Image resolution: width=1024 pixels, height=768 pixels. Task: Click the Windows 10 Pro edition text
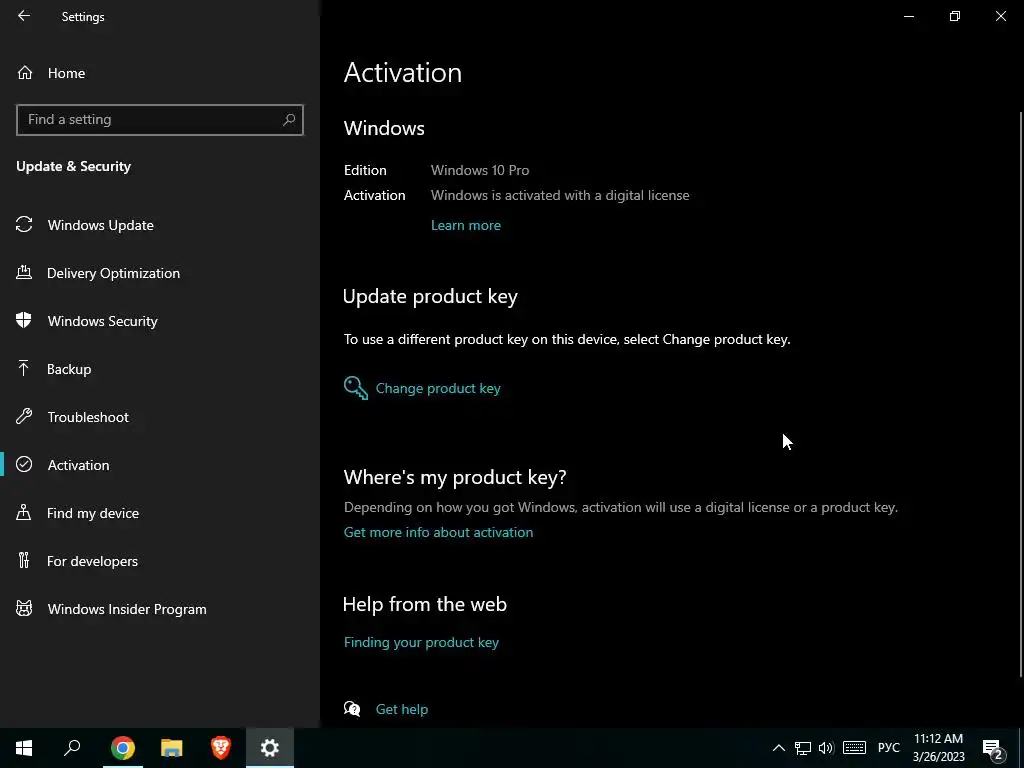[x=480, y=170]
